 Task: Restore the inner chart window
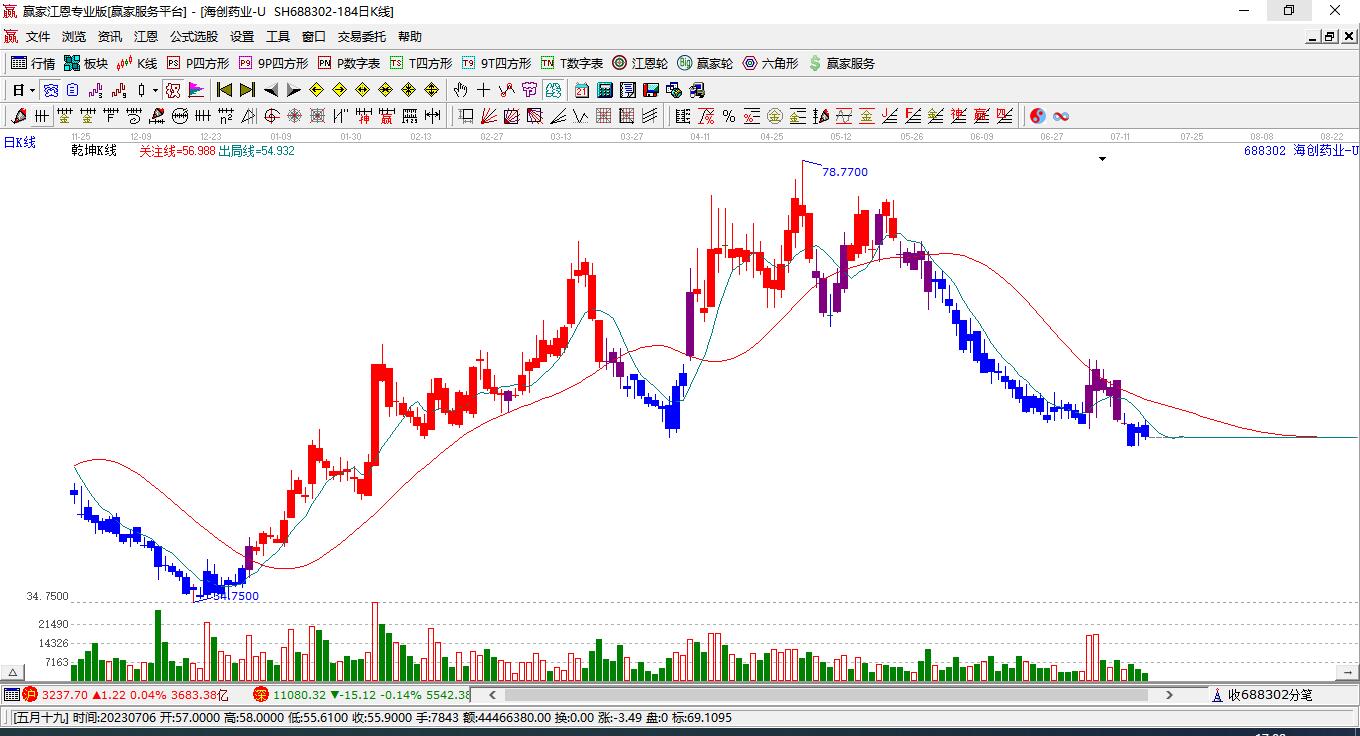tap(1330, 37)
